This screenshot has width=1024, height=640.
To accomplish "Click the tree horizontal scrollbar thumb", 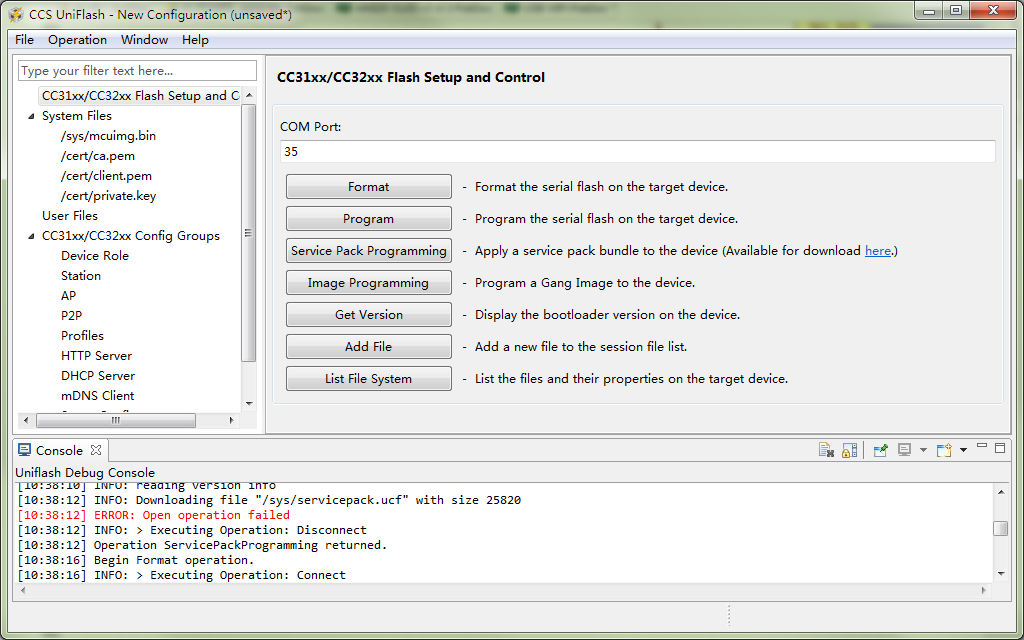I will 116,421.
